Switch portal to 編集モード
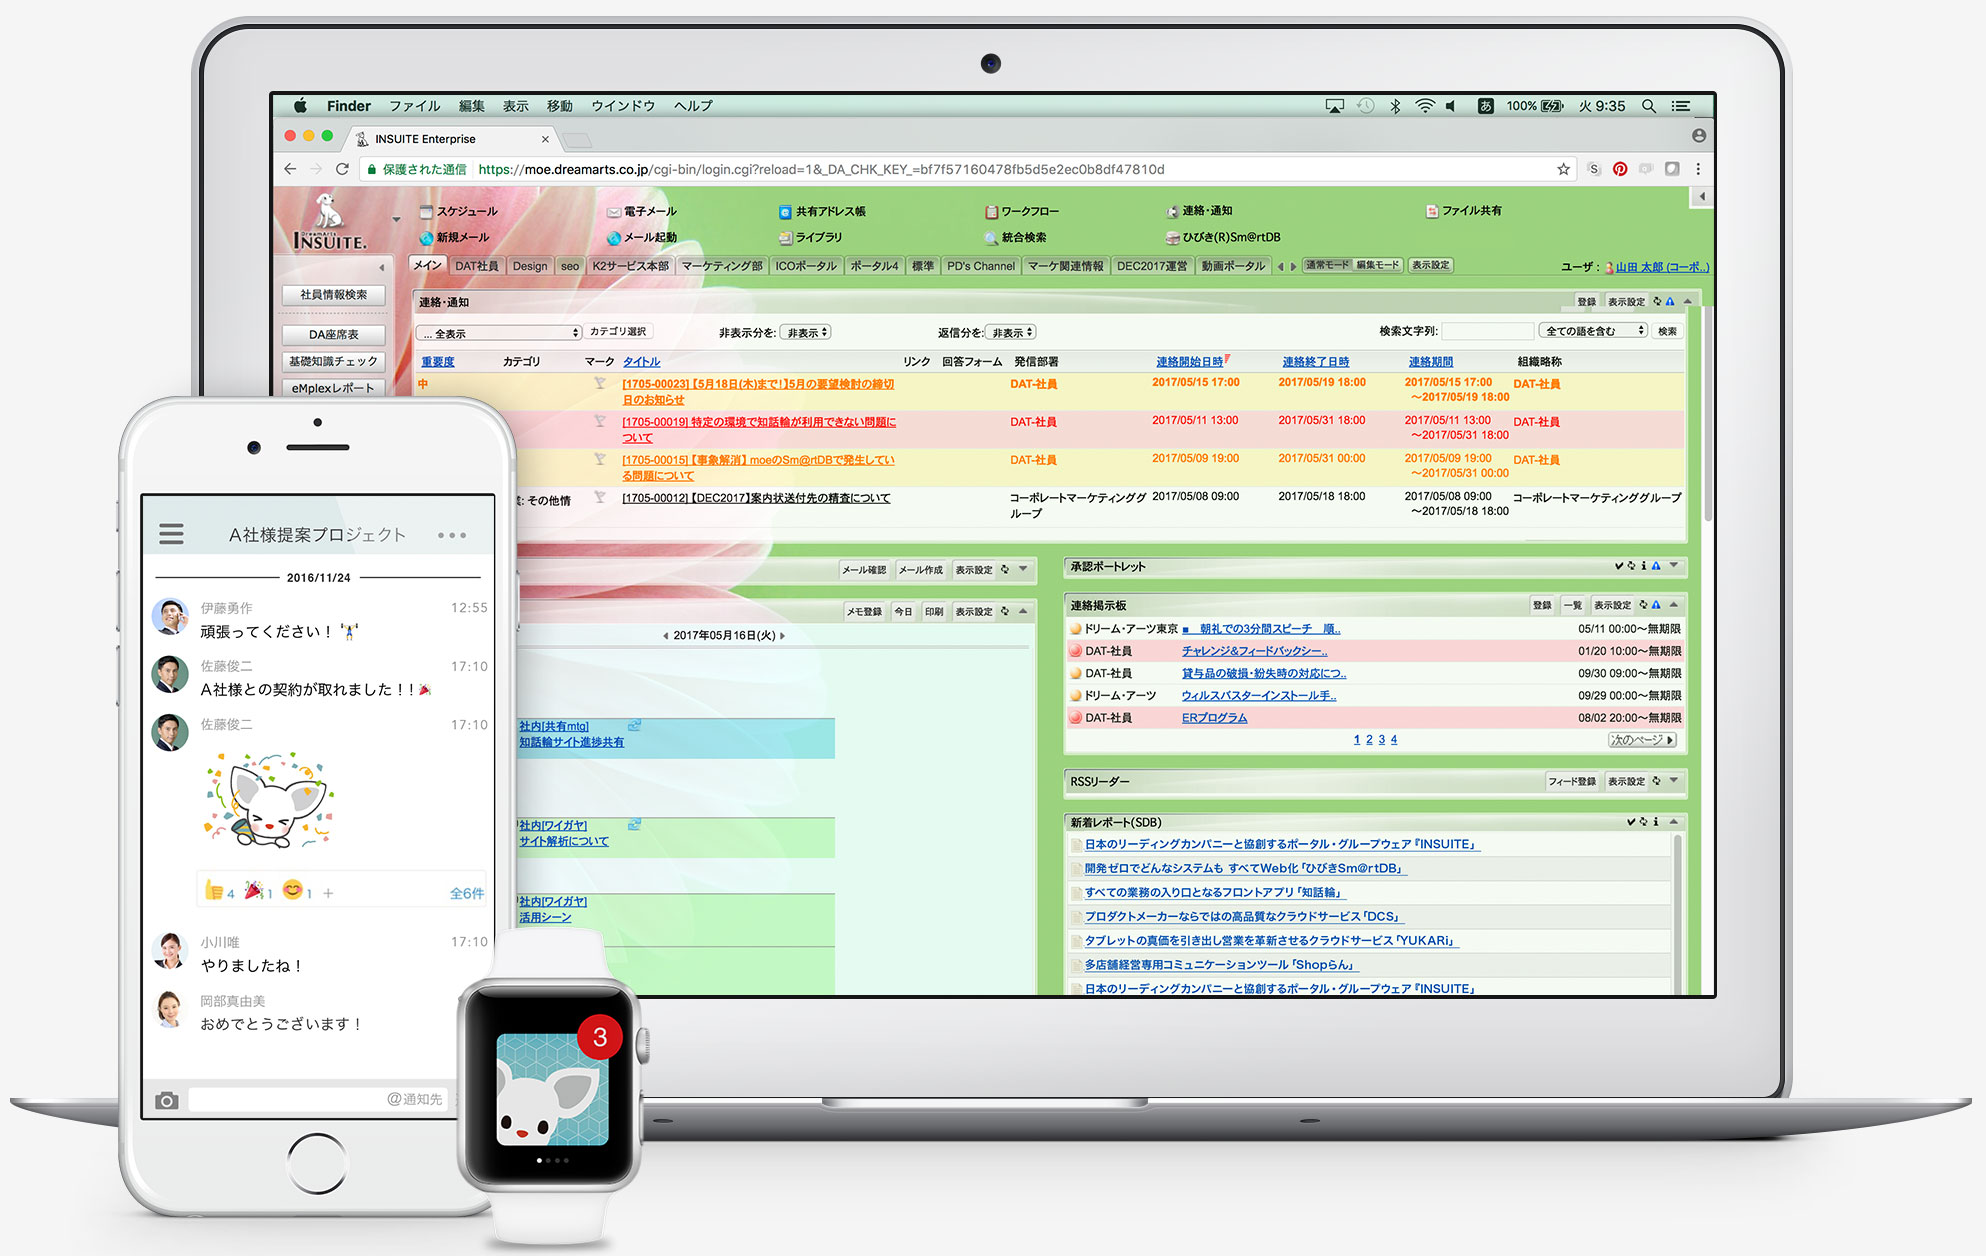 1377,265
